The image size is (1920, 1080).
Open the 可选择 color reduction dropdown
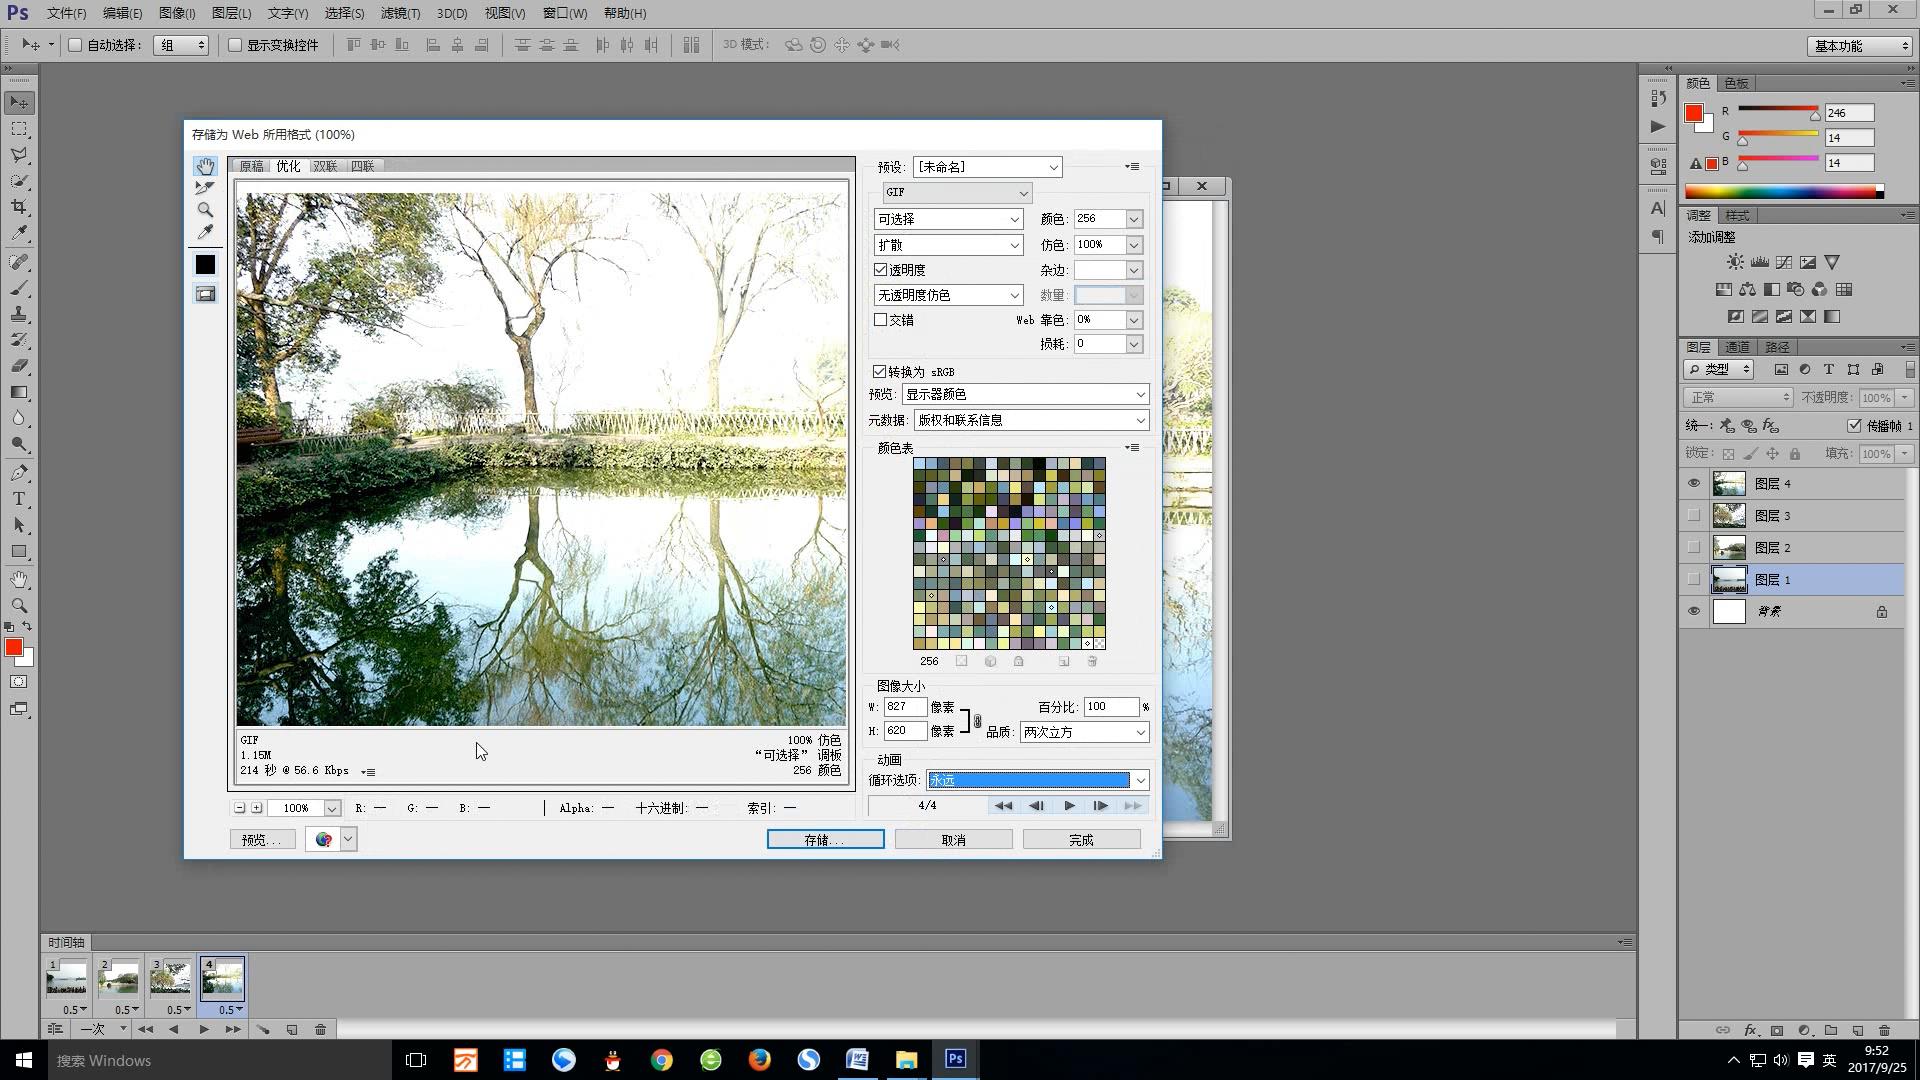click(948, 219)
